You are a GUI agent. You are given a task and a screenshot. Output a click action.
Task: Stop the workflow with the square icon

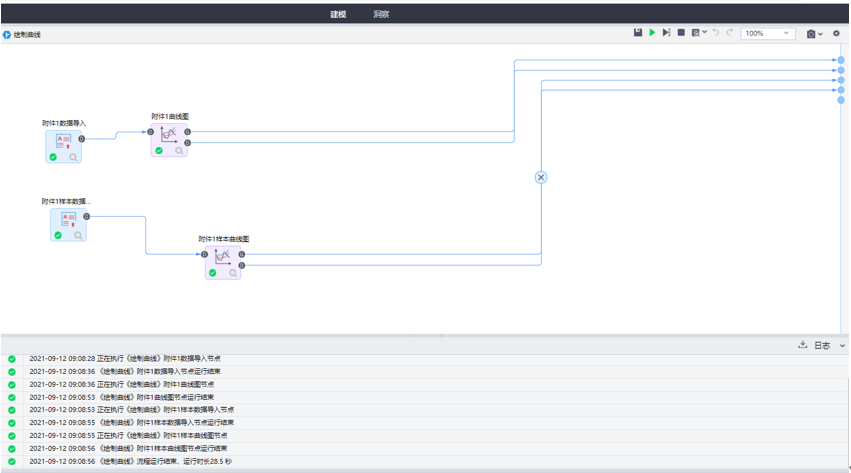pyautogui.click(x=681, y=33)
